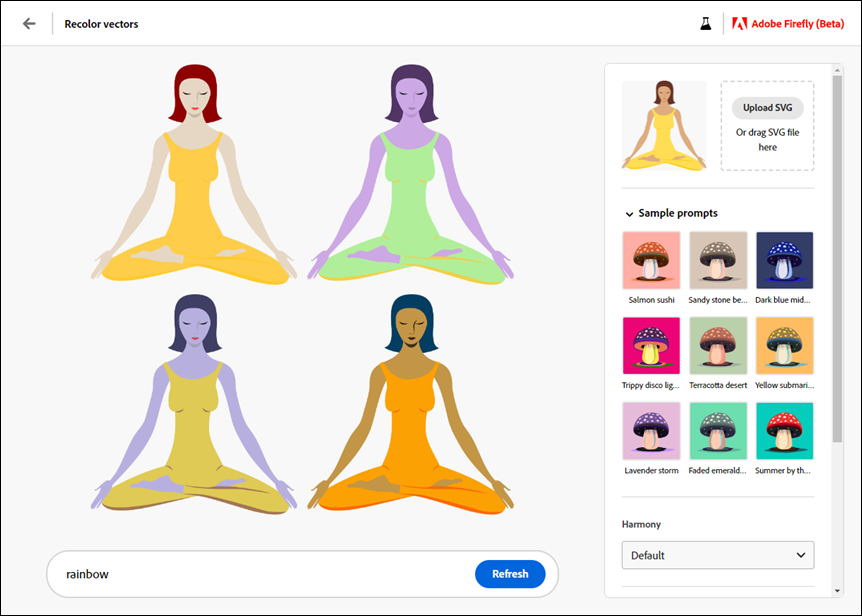This screenshot has height=616, width=862.
Task: Choose the Salmon sushi mushroom sample
Action: 651,260
